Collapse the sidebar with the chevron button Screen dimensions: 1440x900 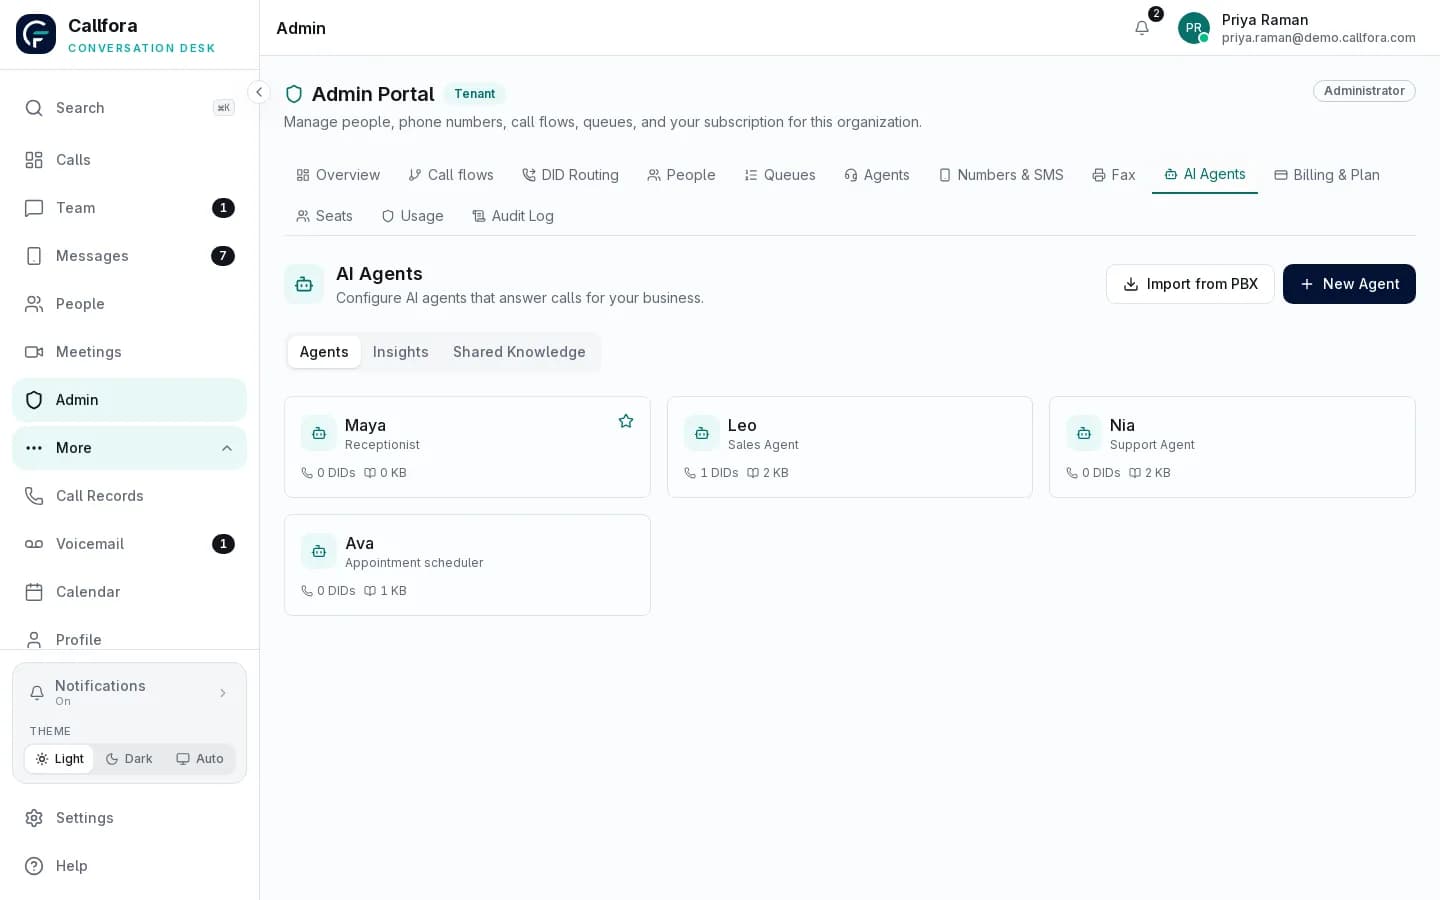pyautogui.click(x=259, y=92)
